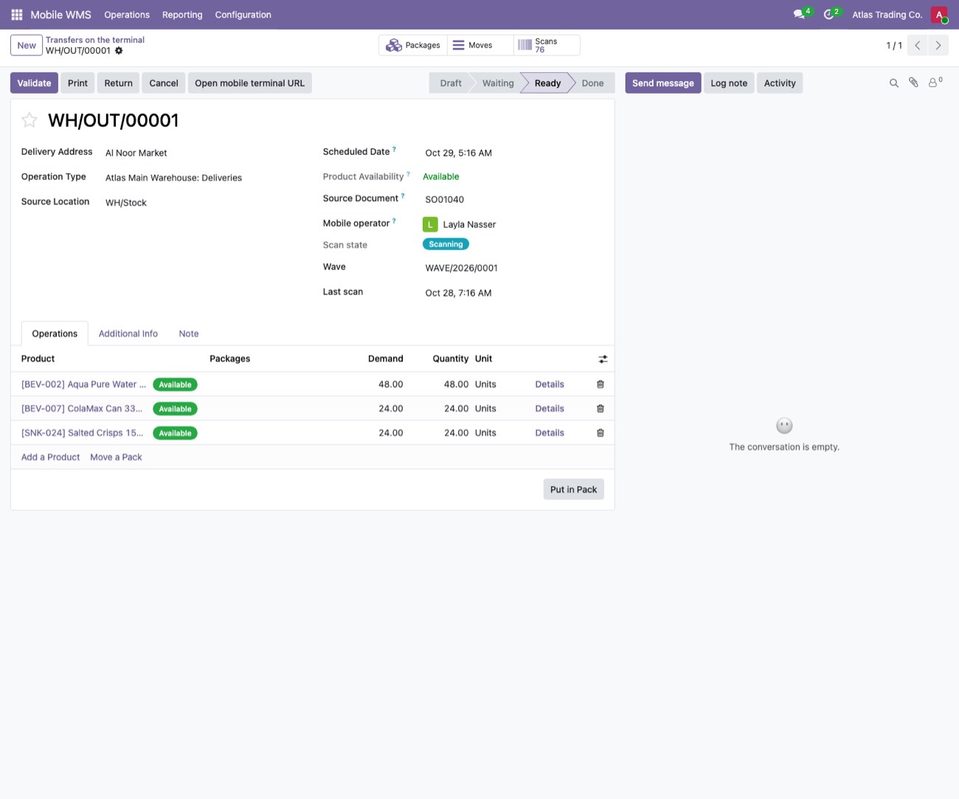Click the Return button
This screenshot has width=959, height=799.
click(118, 83)
